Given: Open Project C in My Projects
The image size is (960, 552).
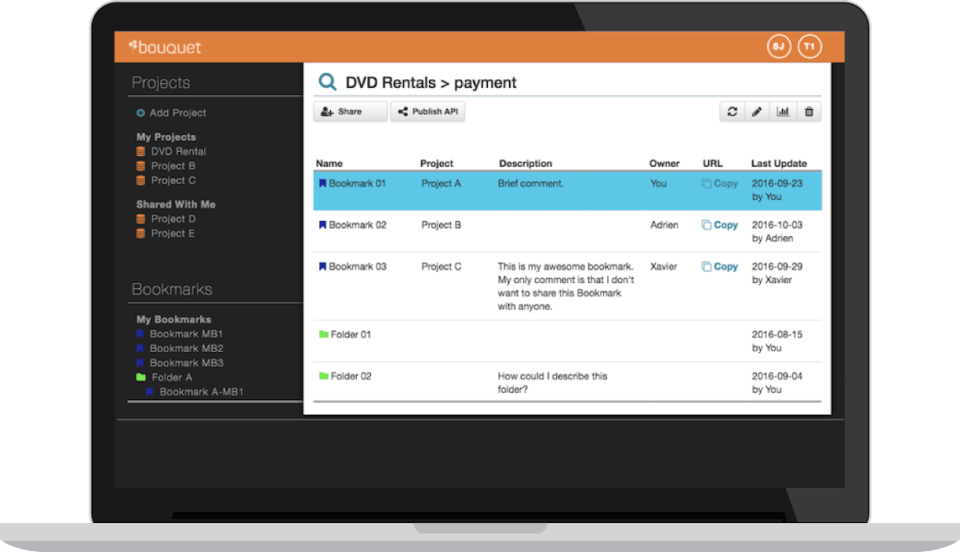Looking at the screenshot, I should point(166,181).
